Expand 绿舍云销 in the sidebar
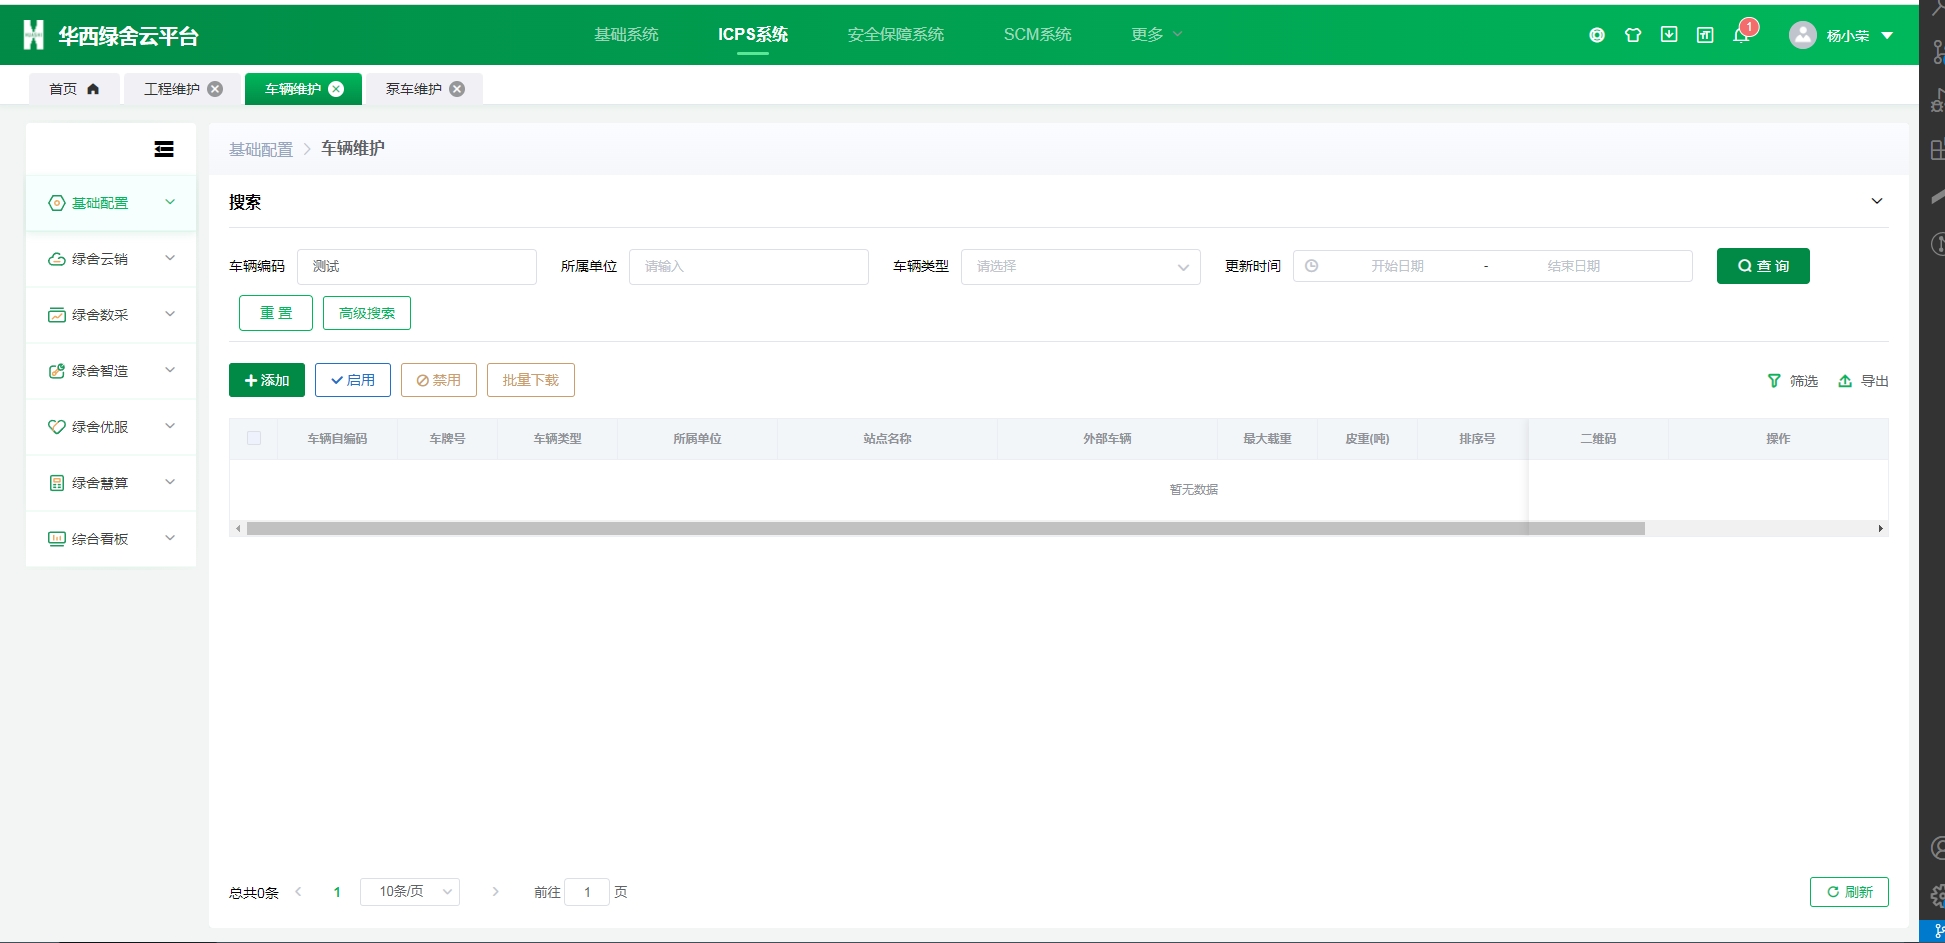 tap(111, 259)
